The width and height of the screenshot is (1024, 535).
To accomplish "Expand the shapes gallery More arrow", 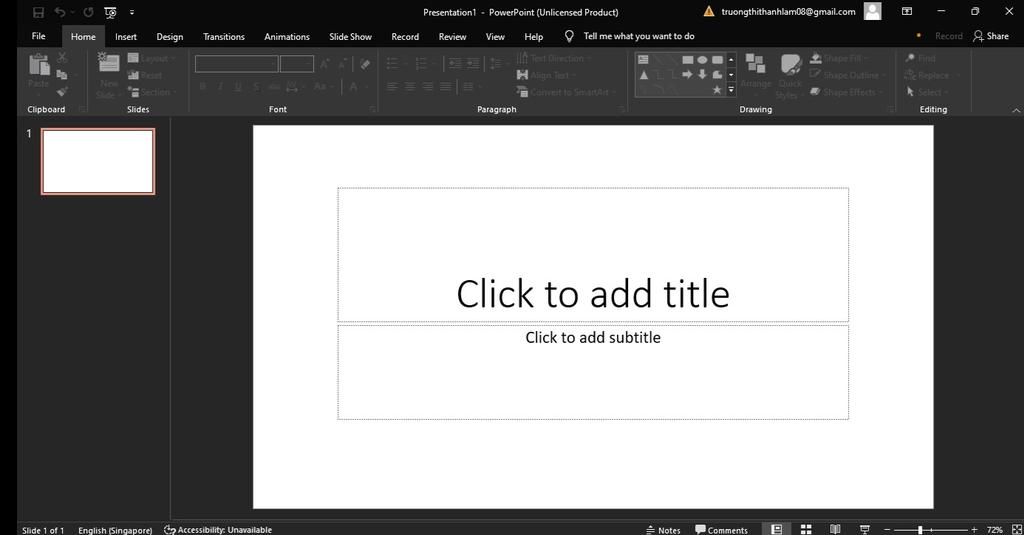I will coord(731,89).
